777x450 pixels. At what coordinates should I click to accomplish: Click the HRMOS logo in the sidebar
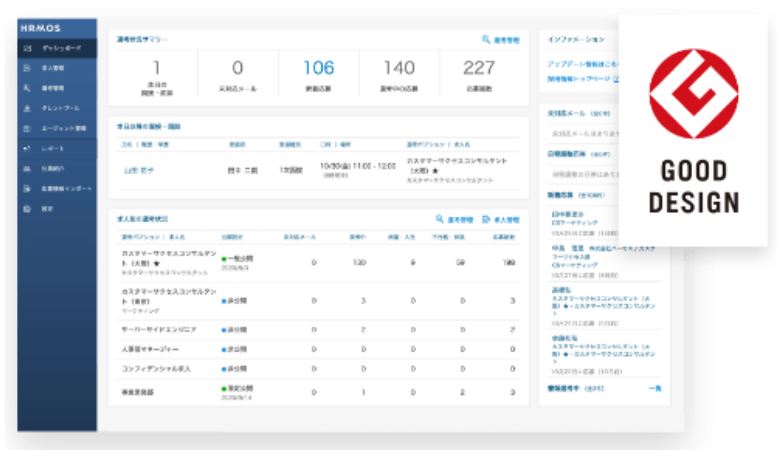(40, 28)
